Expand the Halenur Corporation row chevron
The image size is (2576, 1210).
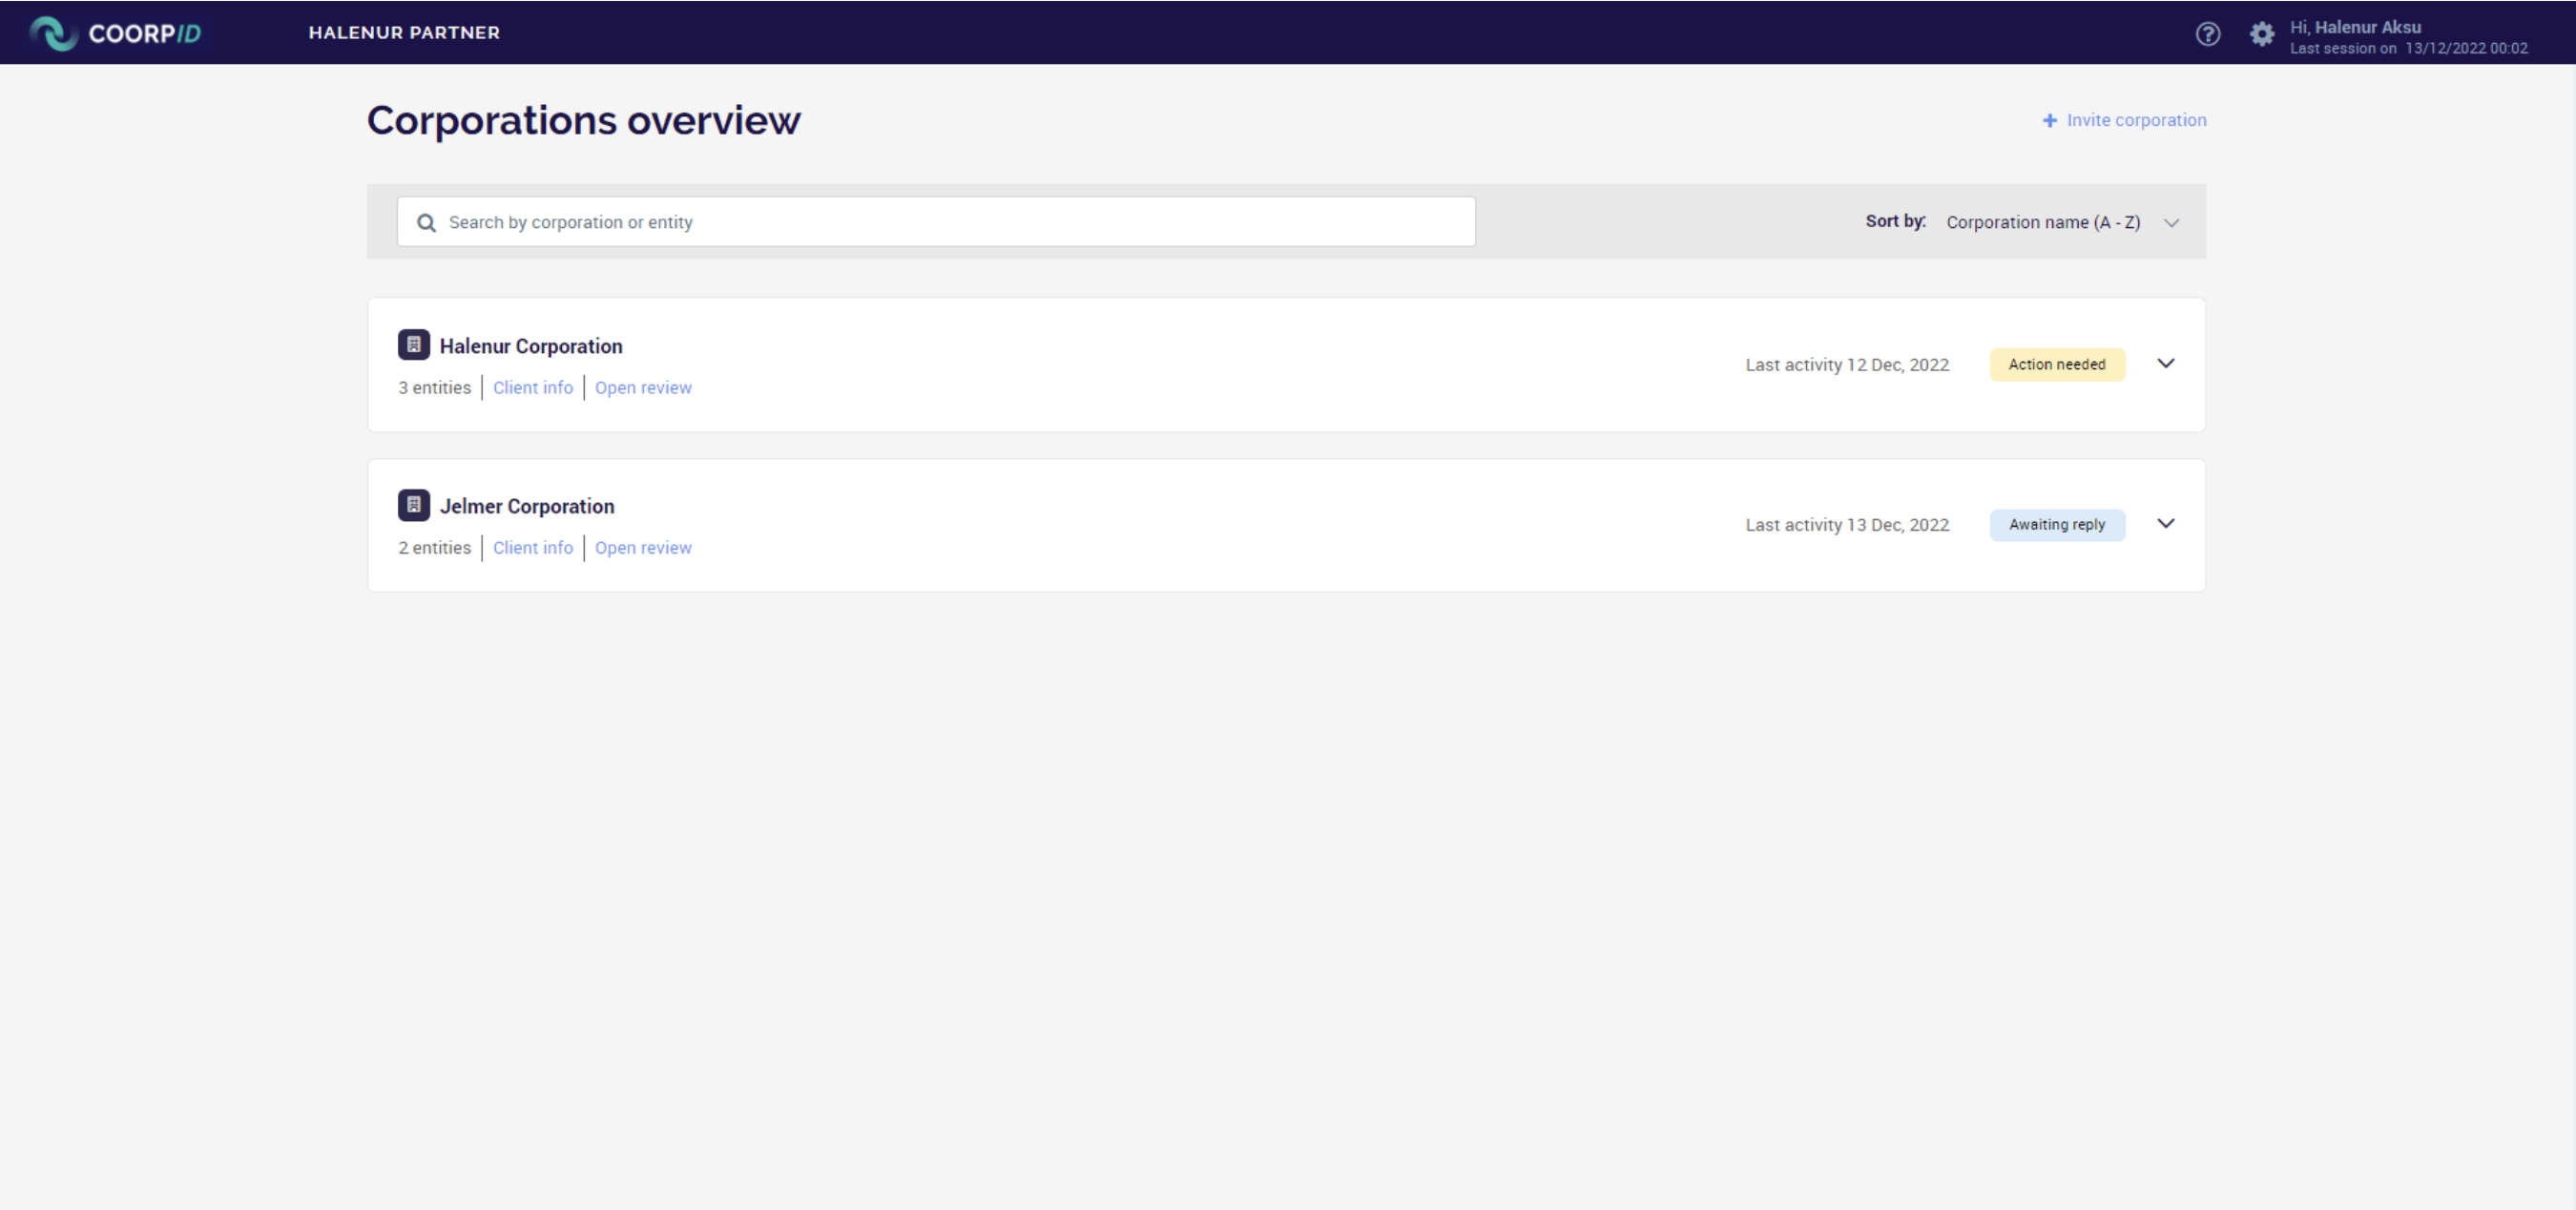click(x=2166, y=363)
